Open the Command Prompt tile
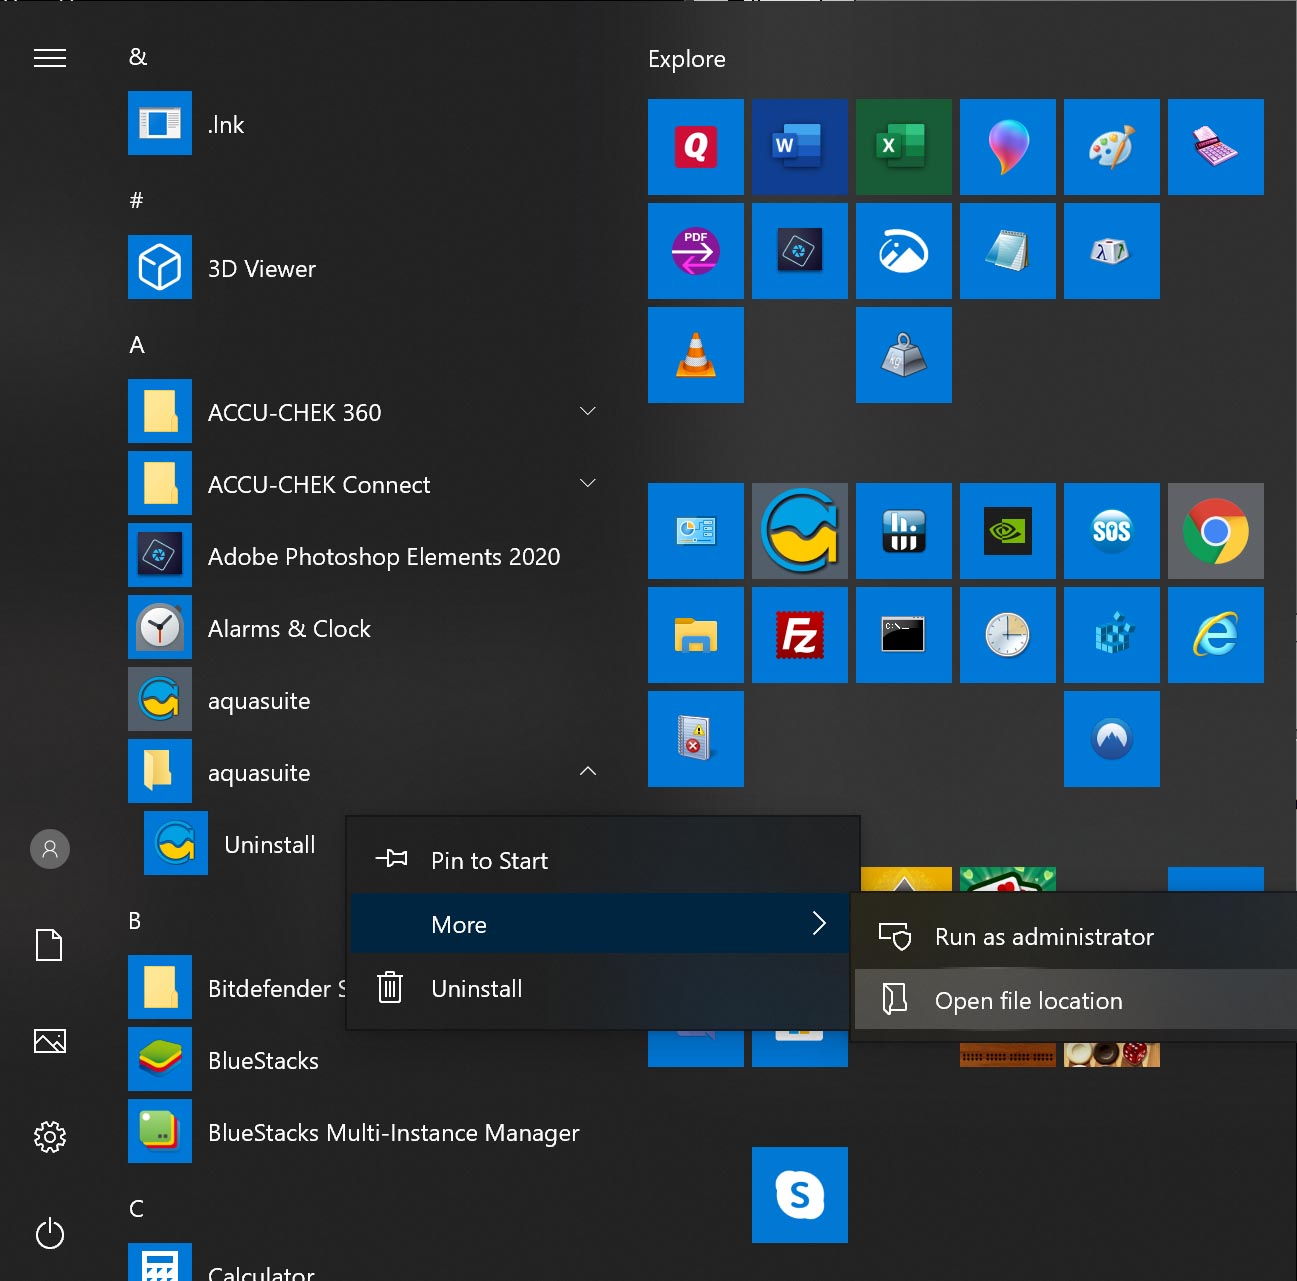This screenshot has height=1281, width=1297. (x=903, y=635)
